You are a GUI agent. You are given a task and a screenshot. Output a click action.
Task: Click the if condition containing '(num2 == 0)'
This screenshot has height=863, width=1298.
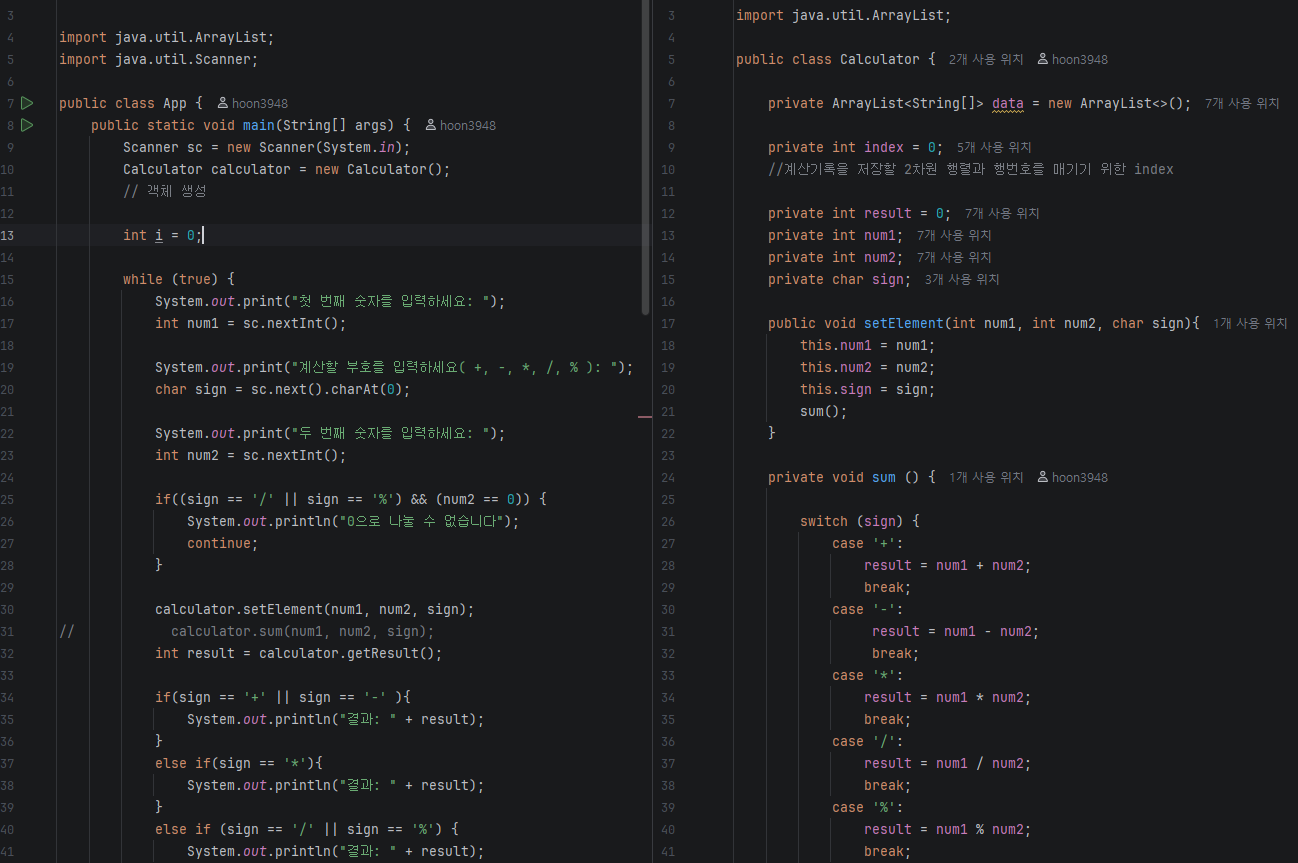(x=351, y=499)
